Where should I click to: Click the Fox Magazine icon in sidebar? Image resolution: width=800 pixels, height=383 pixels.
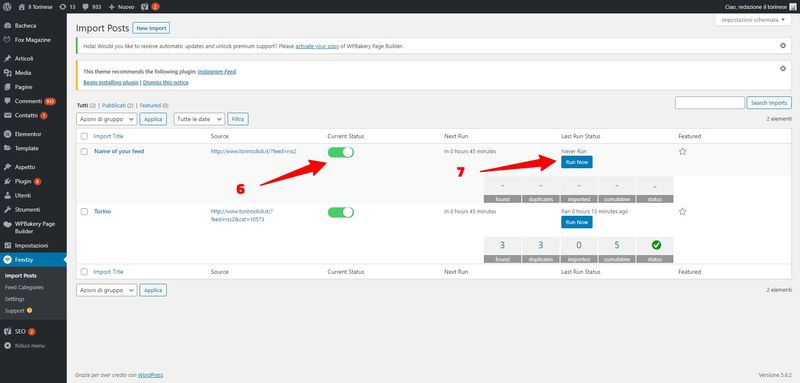pyautogui.click(x=7, y=39)
